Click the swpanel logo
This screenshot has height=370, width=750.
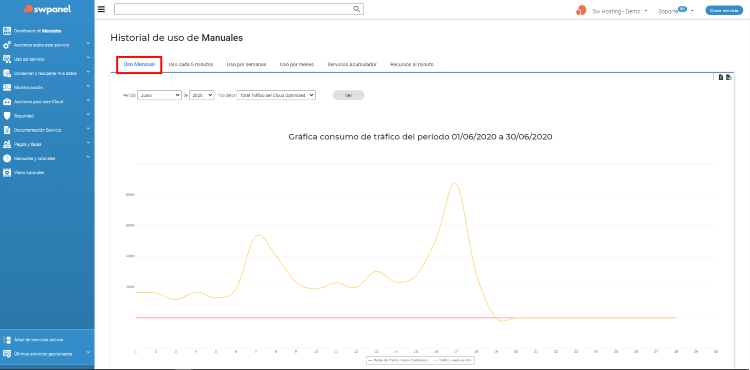(x=47, y=9)
